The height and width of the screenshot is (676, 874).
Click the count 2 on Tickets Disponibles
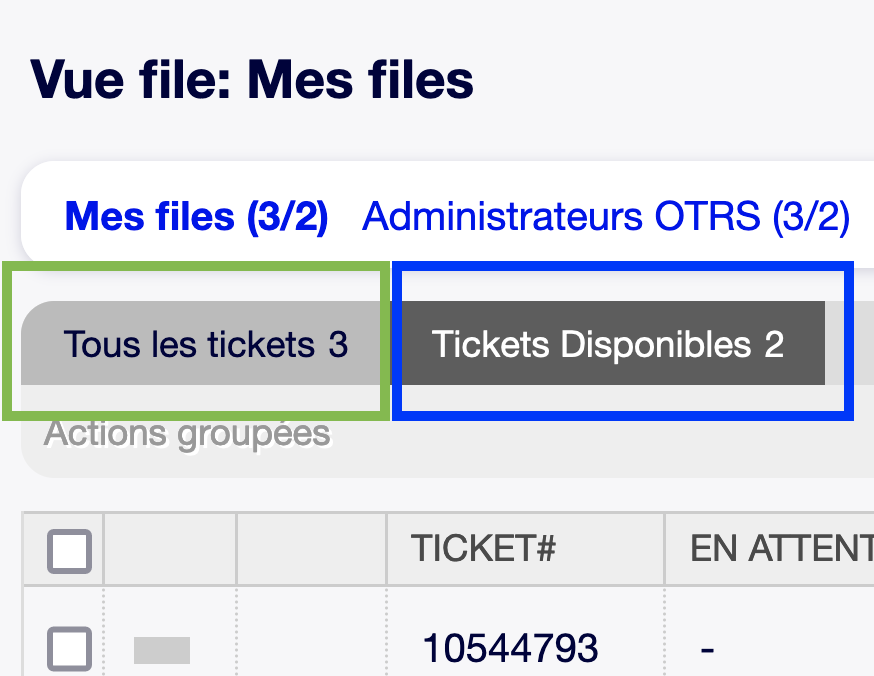(x=774, y=345)
